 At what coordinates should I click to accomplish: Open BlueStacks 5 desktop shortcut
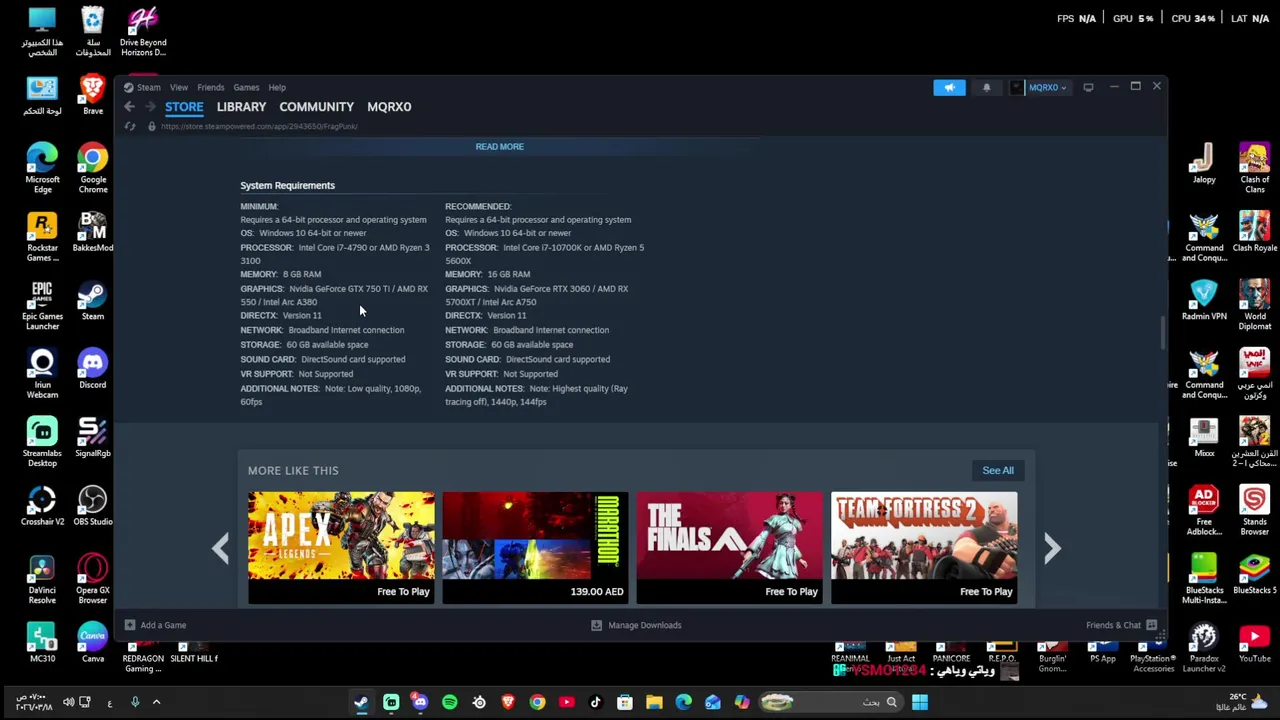point(1254,574)
